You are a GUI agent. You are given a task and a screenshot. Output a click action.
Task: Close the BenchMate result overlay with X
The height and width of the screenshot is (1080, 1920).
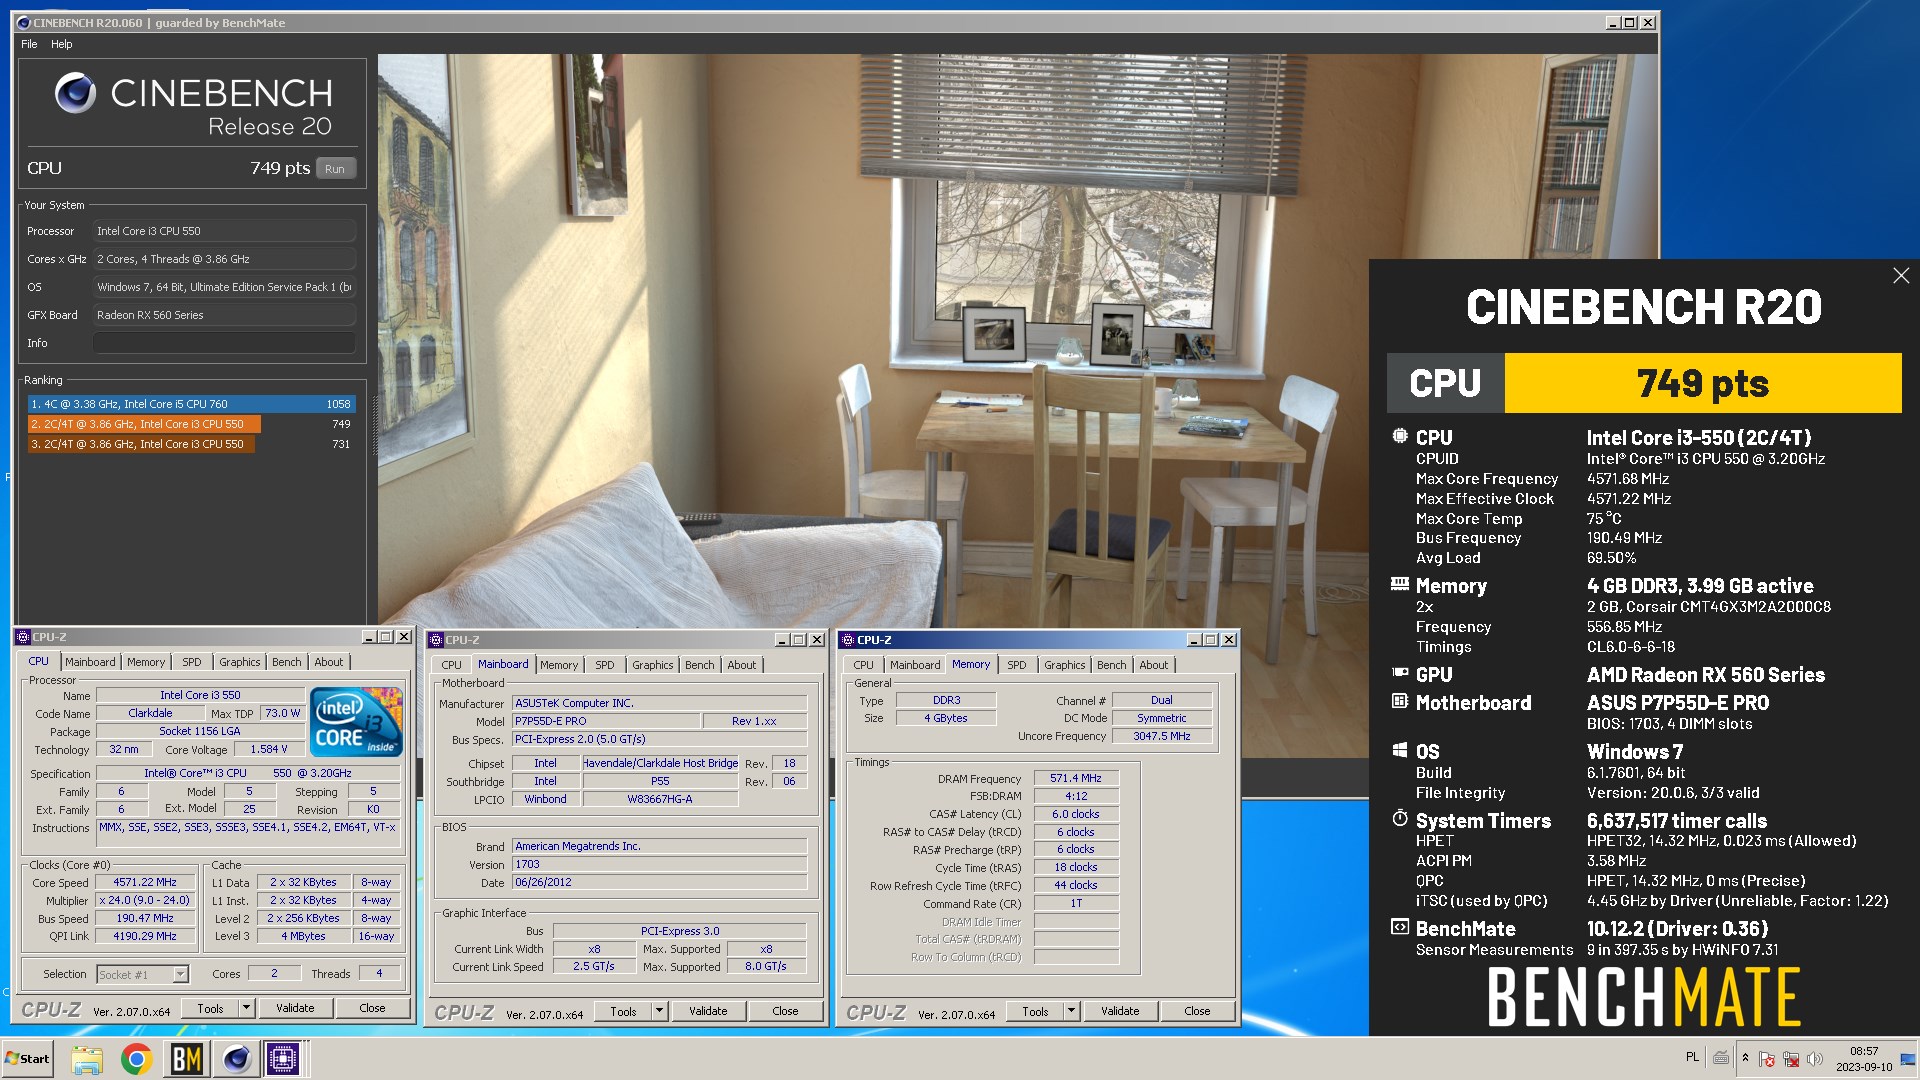(x=1901, y=276)
